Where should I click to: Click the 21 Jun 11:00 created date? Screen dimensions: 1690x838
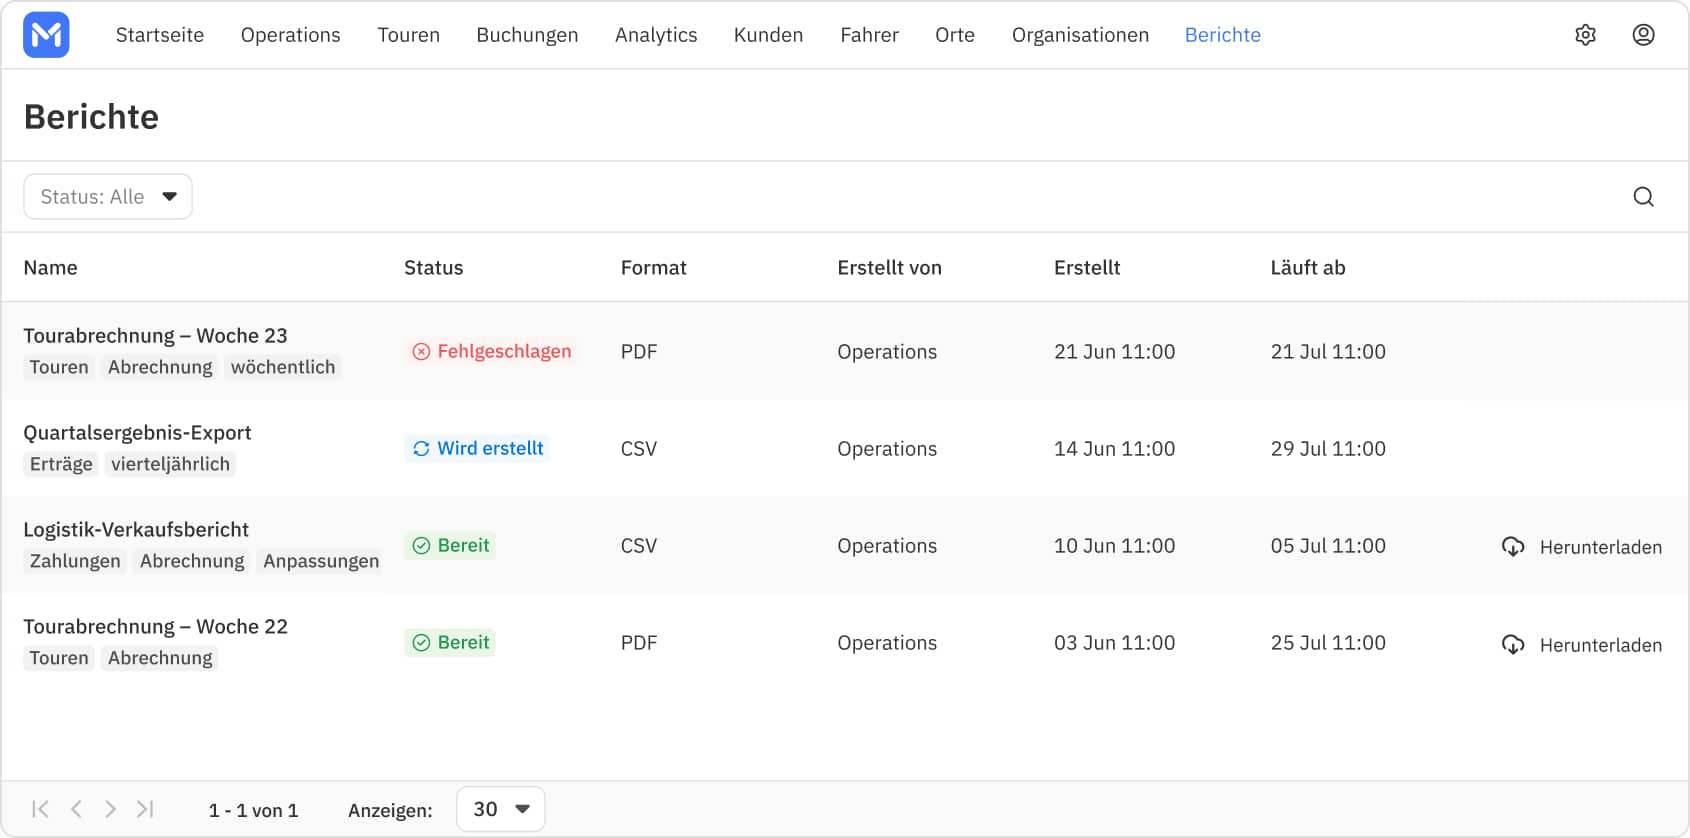(1114, 352)
